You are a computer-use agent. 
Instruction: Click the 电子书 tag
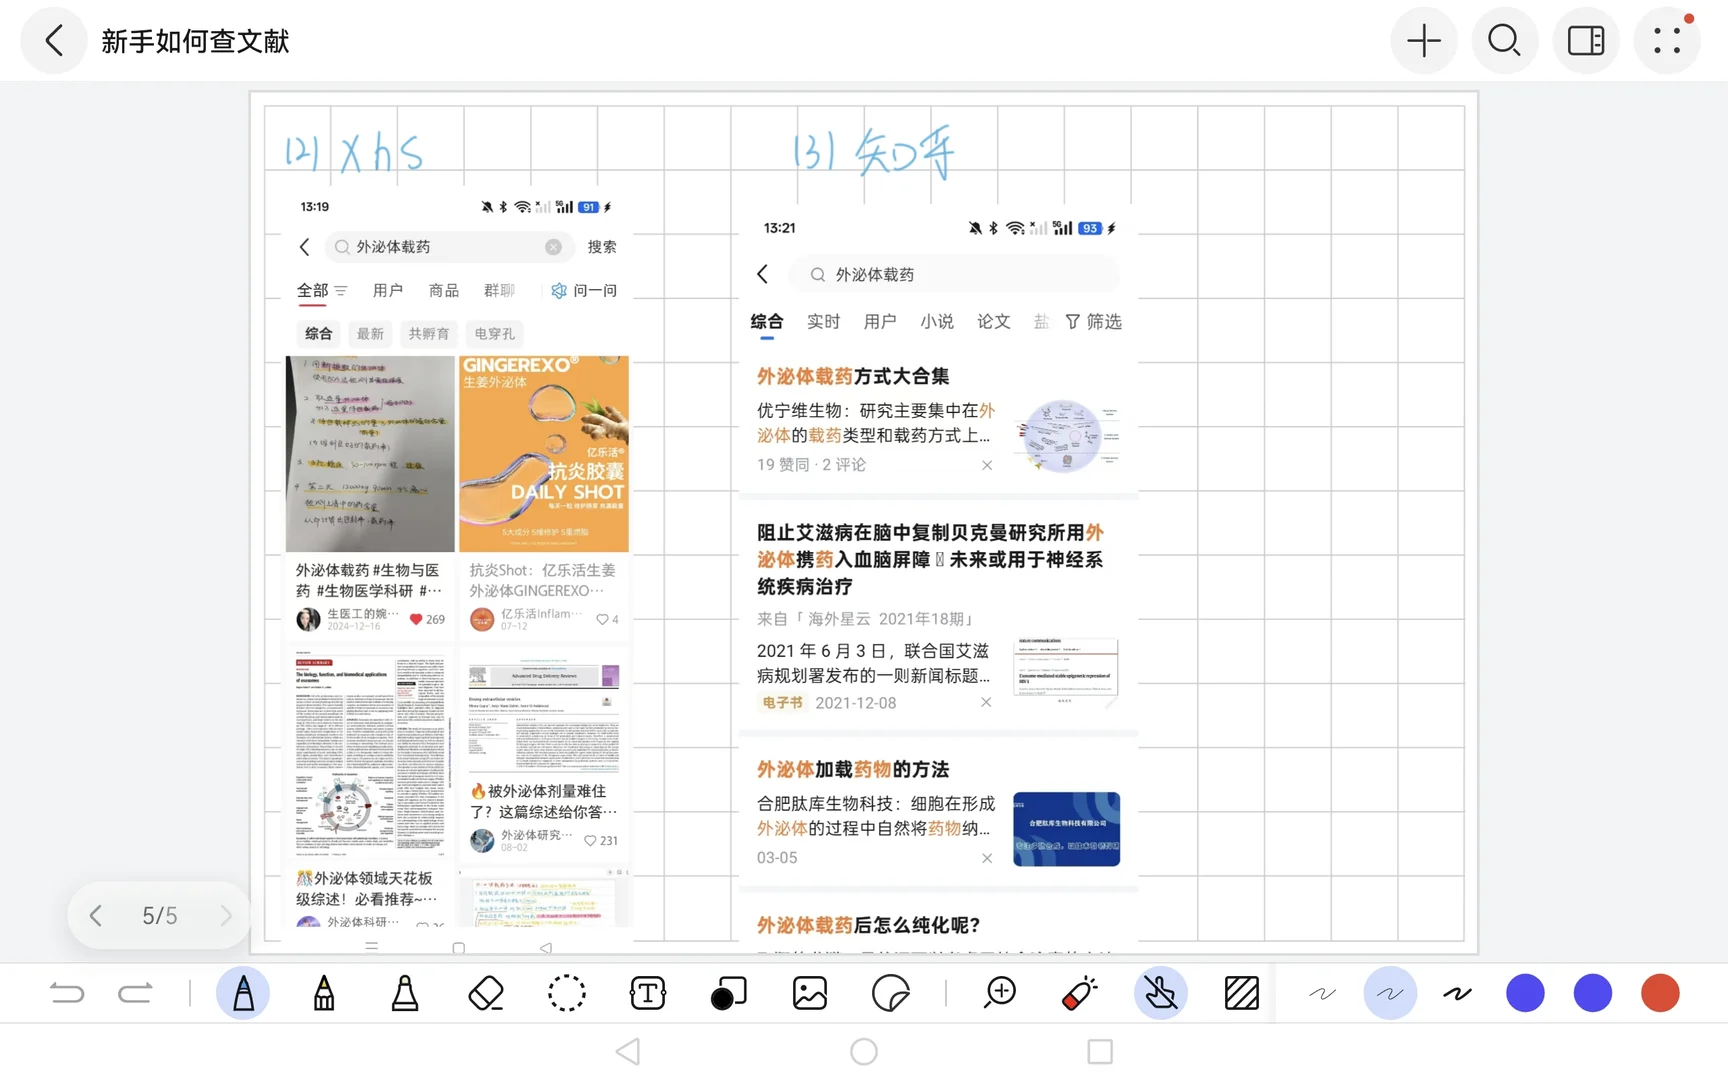pos(782,703)
